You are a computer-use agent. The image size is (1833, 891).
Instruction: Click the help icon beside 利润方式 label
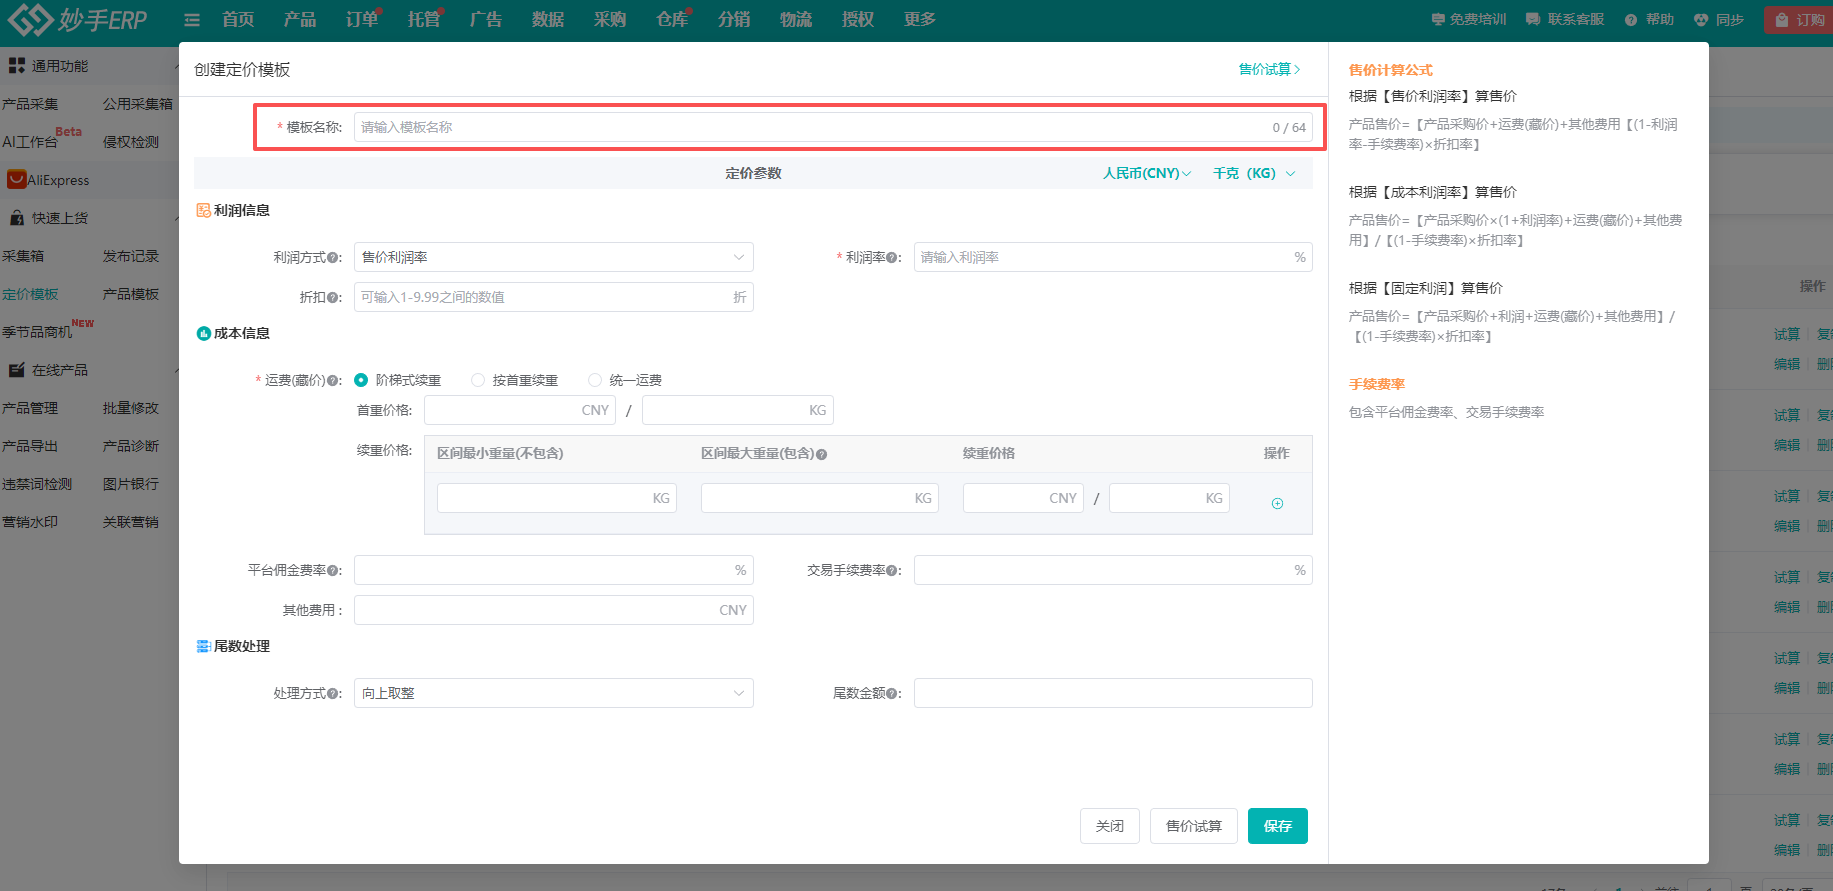coord(333,258)
